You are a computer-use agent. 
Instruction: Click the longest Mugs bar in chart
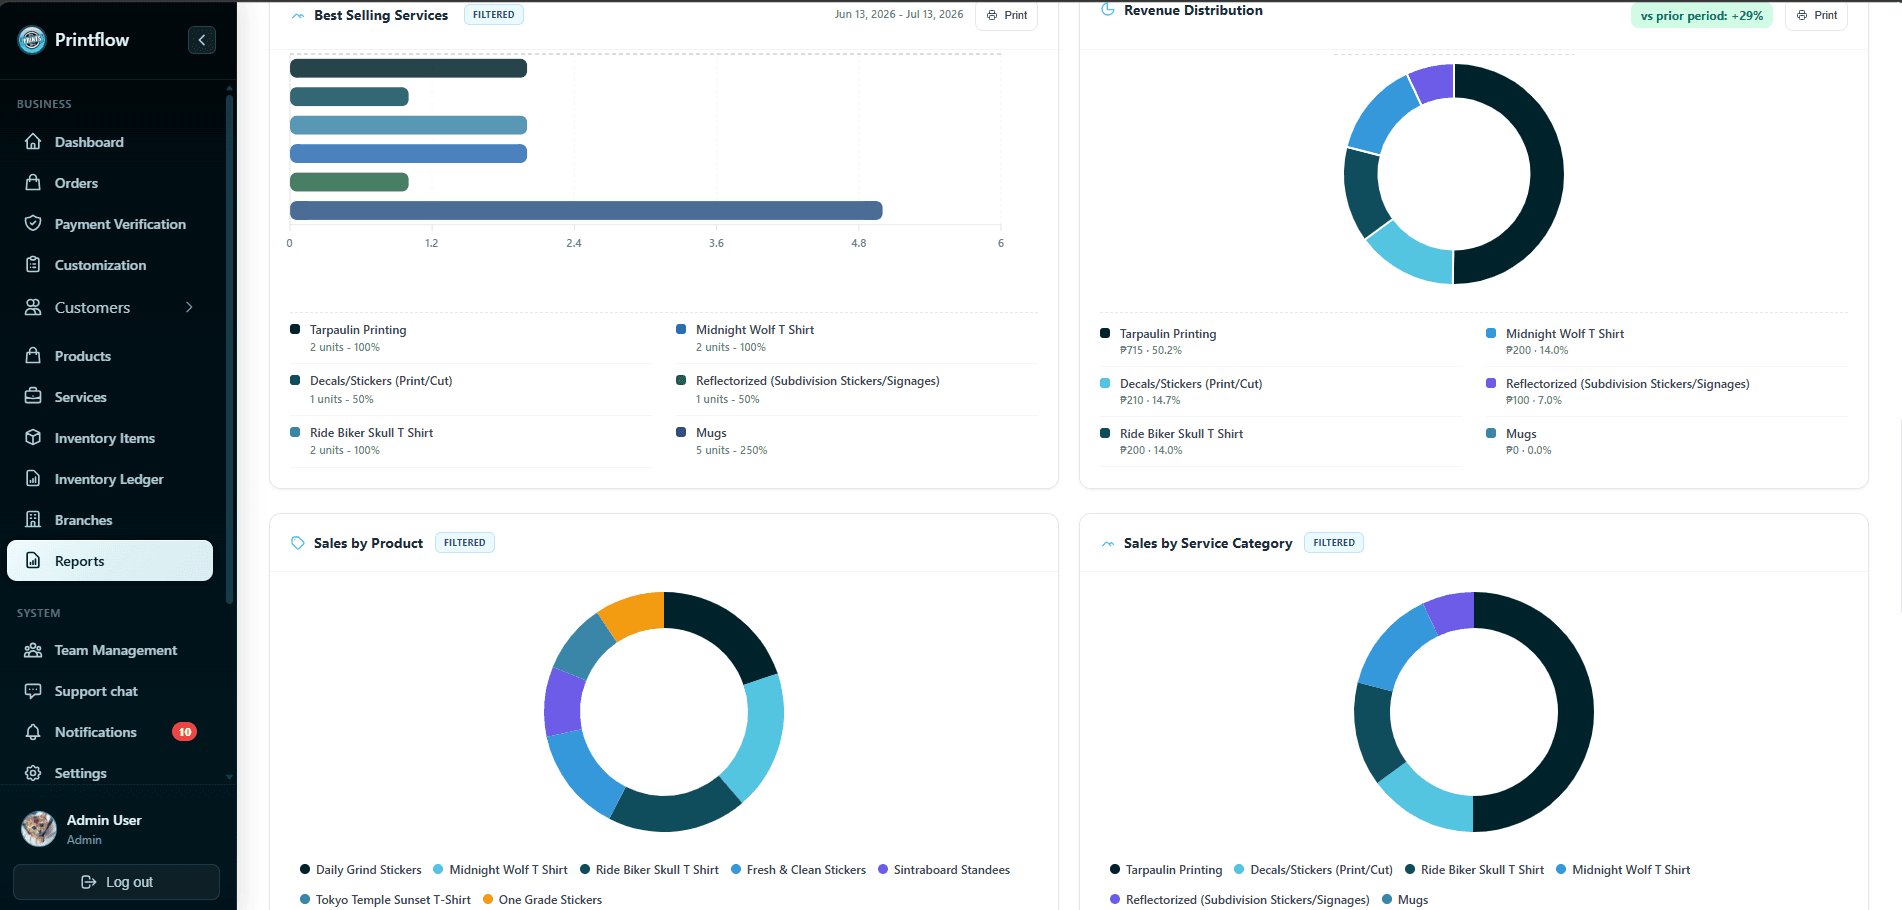[x=586, y=210]
